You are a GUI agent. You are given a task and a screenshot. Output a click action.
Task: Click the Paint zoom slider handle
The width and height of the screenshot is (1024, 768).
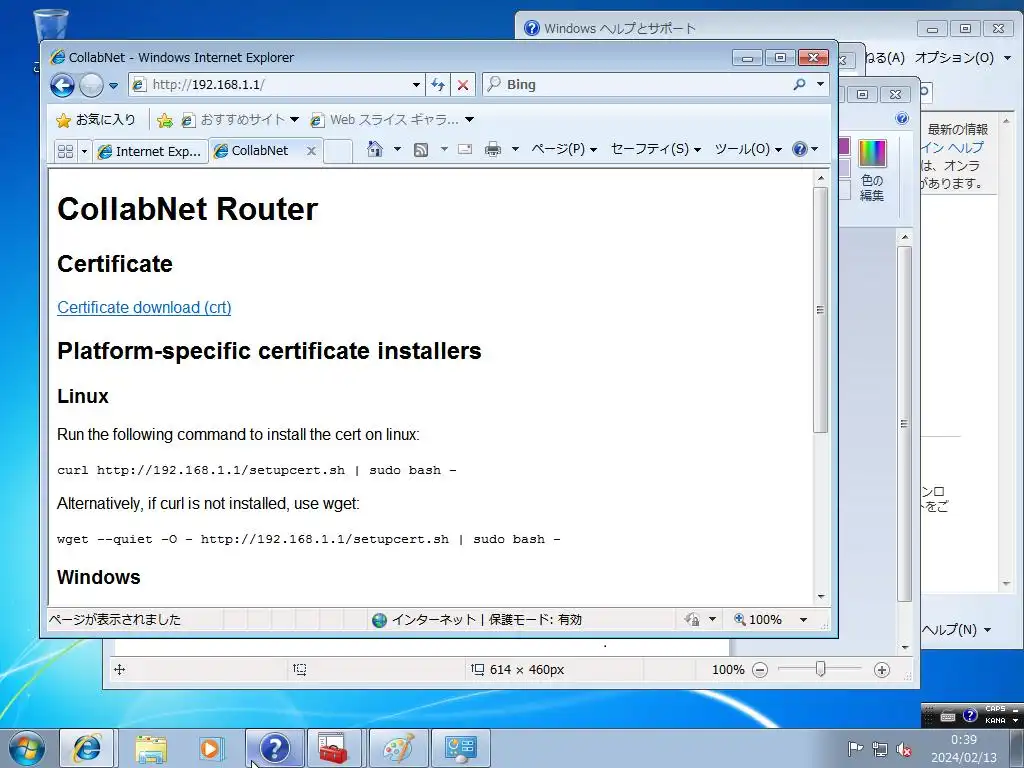coord(821,669)
